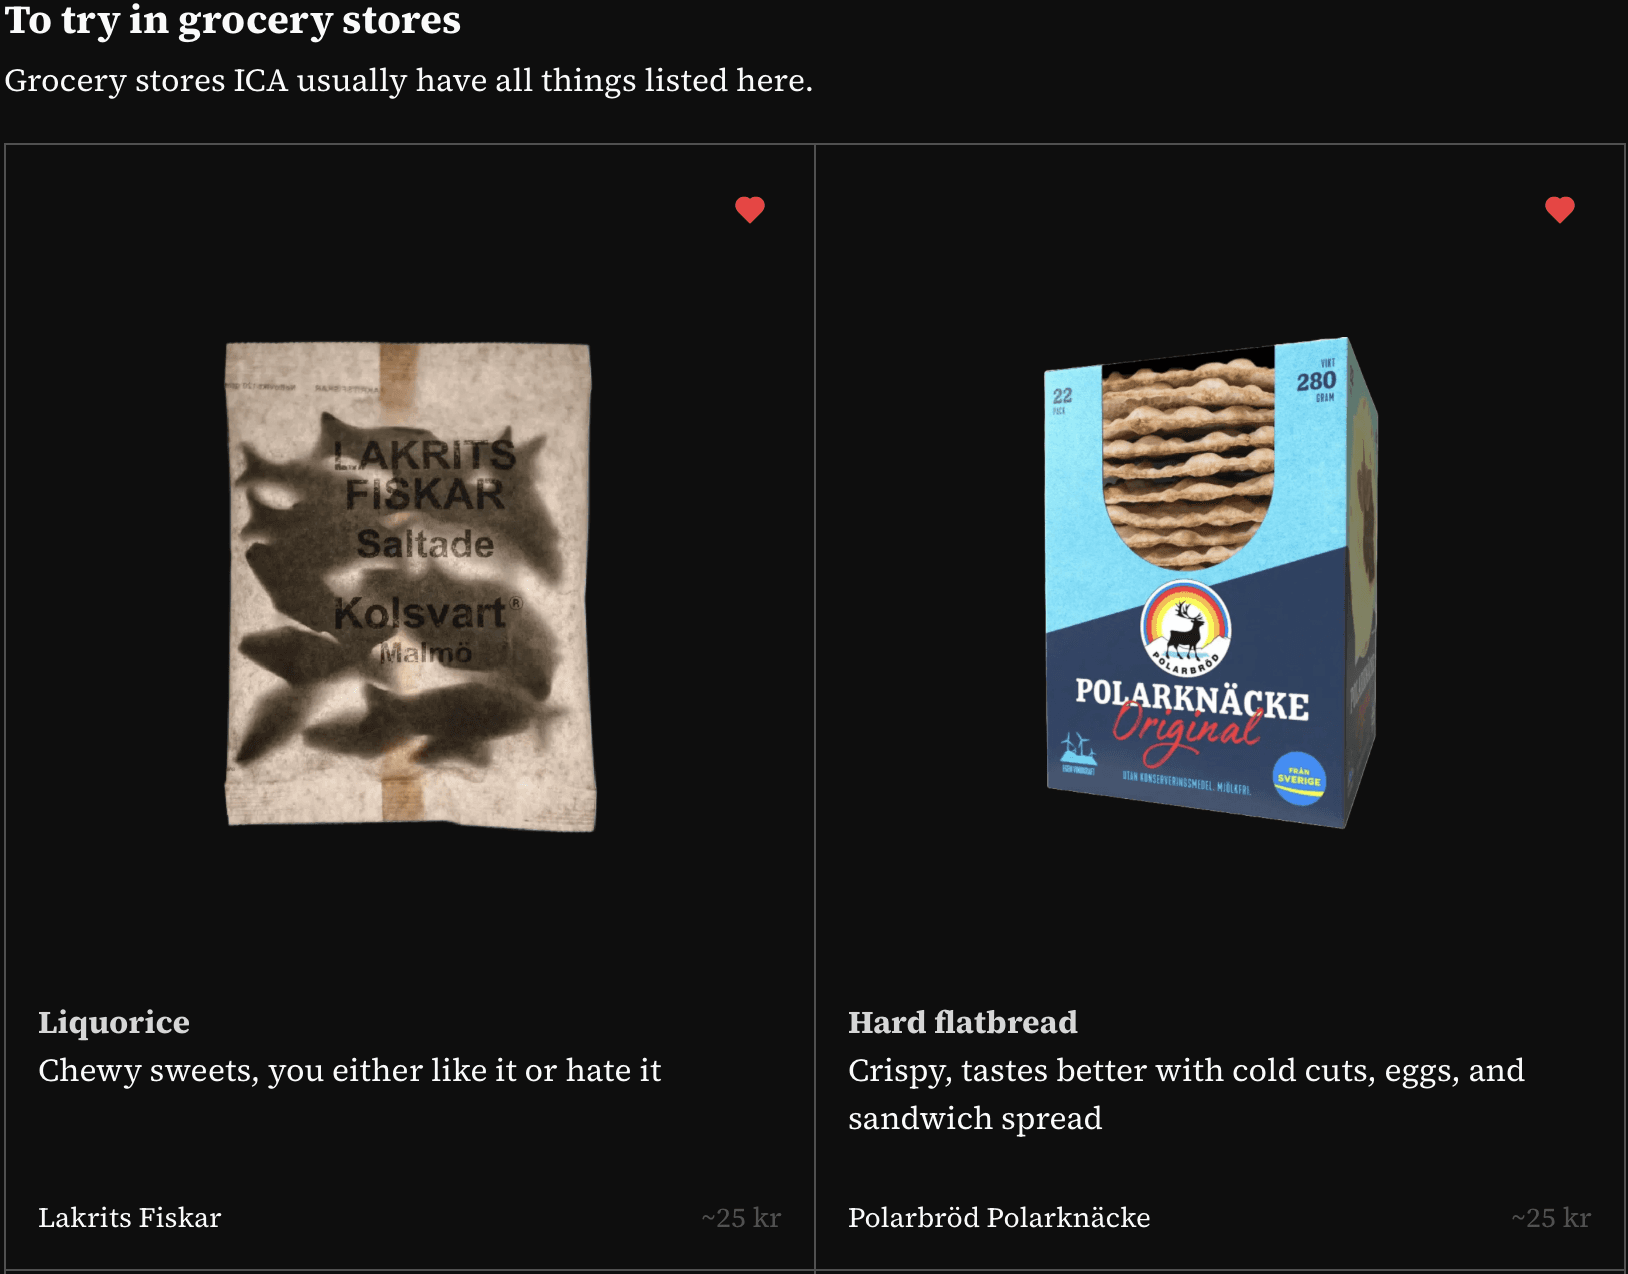Open the Lakrits Fiskar bag image

click(x=410, y=587)
